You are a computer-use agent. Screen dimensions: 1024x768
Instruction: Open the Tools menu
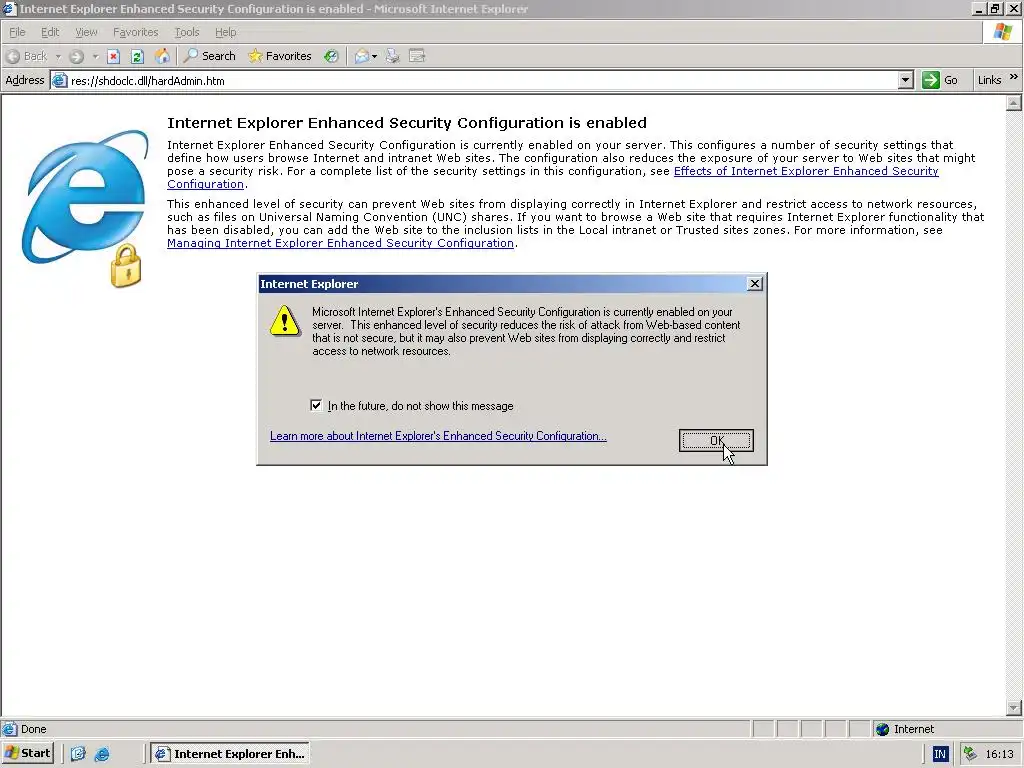pos(187,32)
